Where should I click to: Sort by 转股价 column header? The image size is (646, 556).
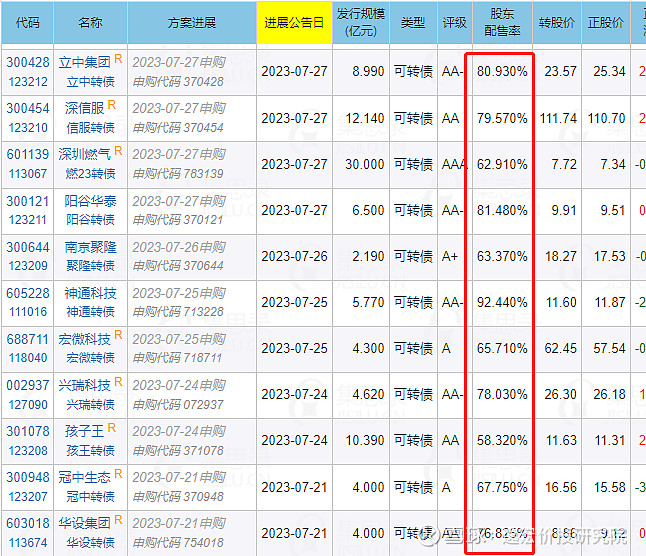[x=557, y=23]
